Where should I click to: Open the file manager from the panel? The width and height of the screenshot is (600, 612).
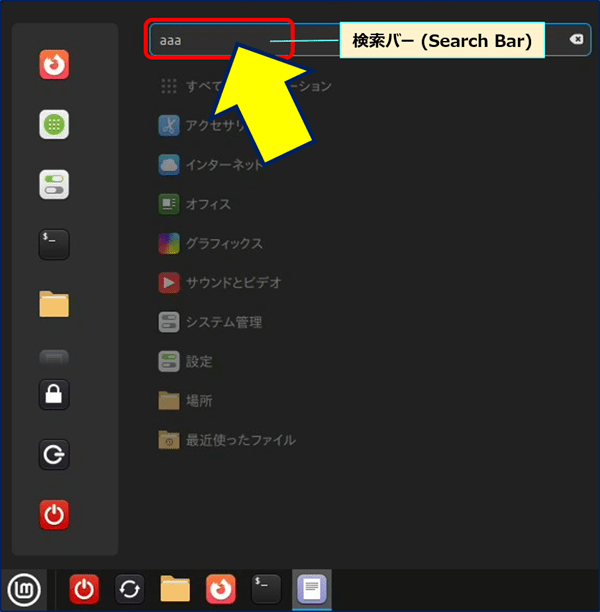175,588
